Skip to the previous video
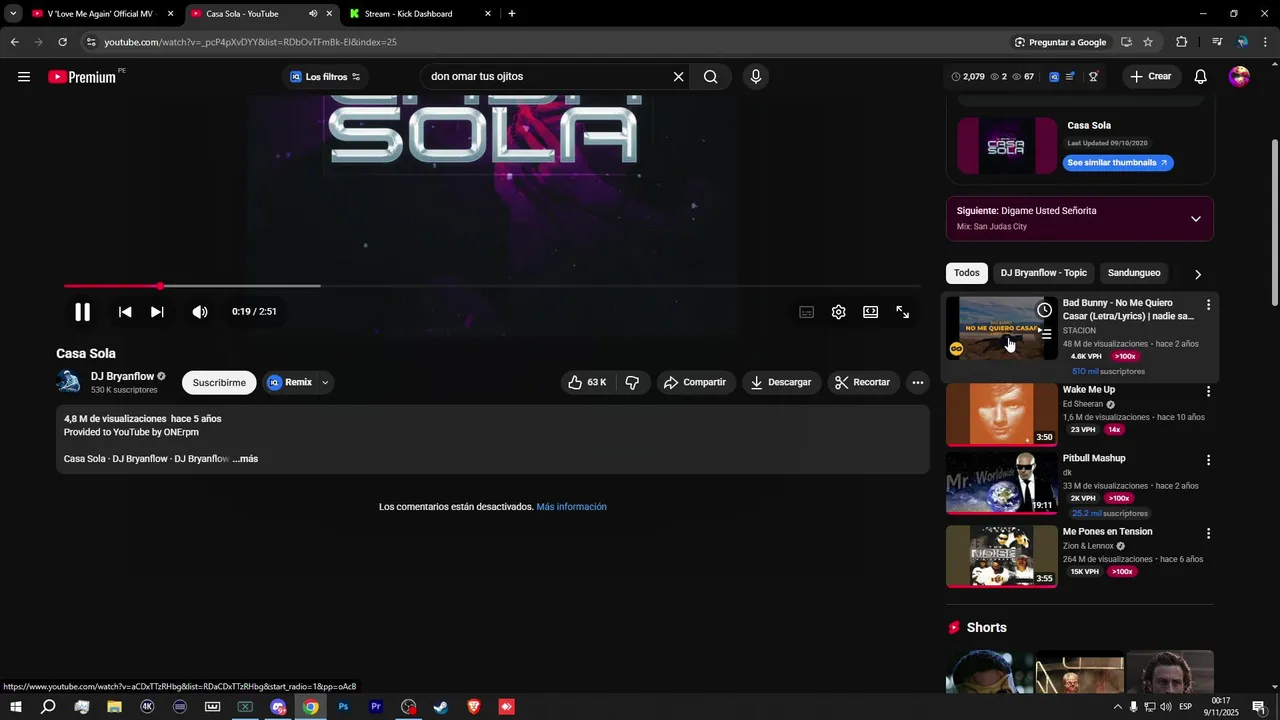This screenshot has height=720, width=1280. point(125,312)
